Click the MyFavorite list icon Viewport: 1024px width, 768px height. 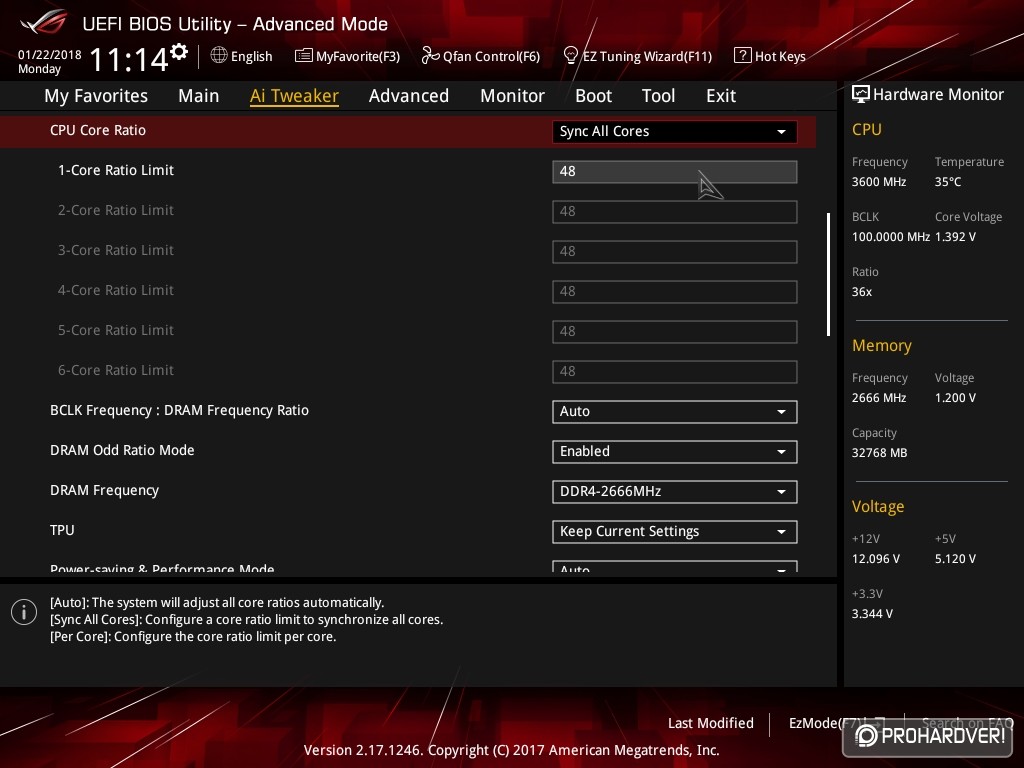[303, 56]
